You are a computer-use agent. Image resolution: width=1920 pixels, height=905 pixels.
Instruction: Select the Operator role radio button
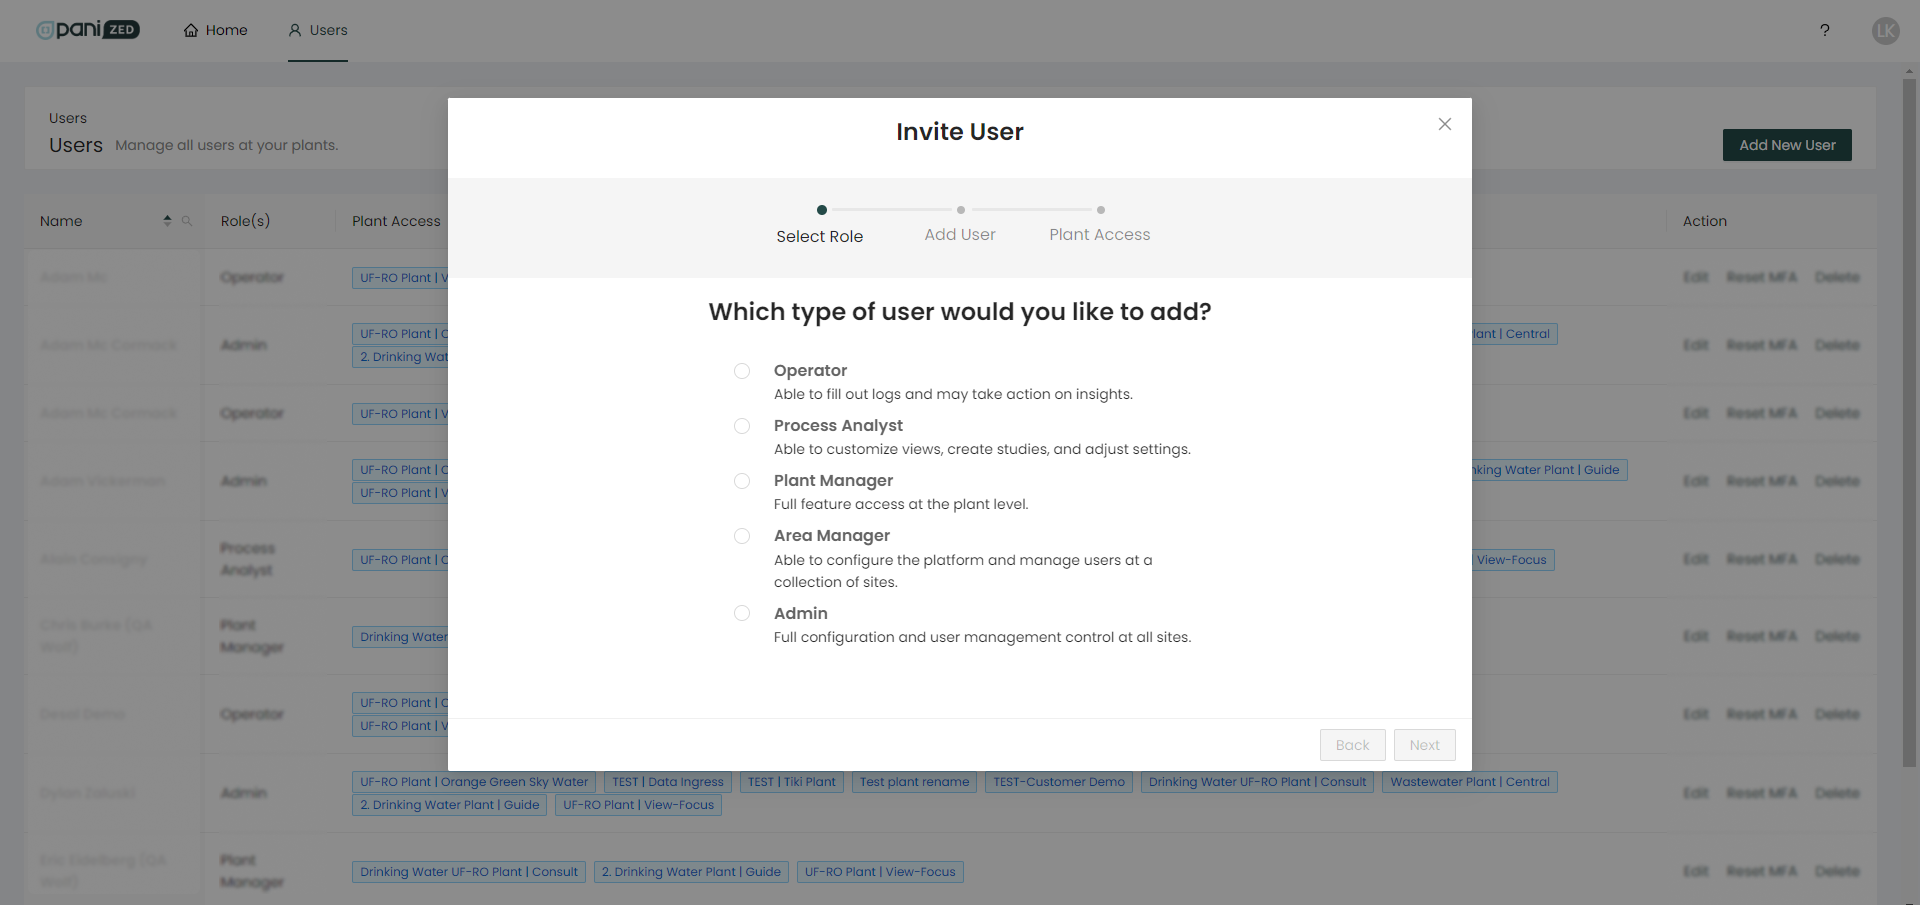pyautogui.click(x=742, y=371)
